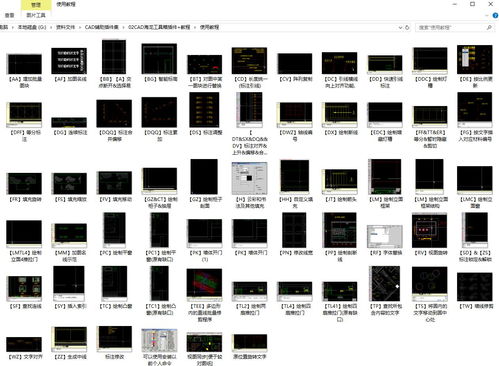Expand the ribbon with the chevron near help

pos(487,15)
